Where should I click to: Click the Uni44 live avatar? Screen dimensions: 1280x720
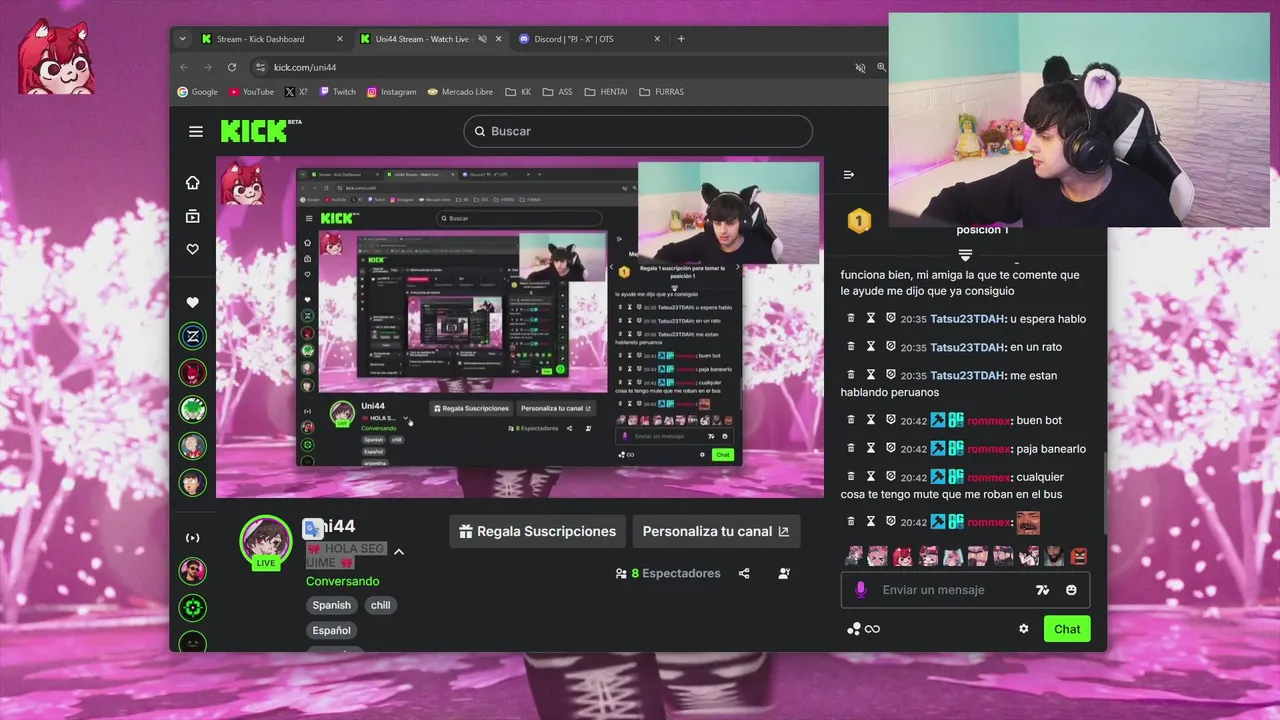[265, 542]
